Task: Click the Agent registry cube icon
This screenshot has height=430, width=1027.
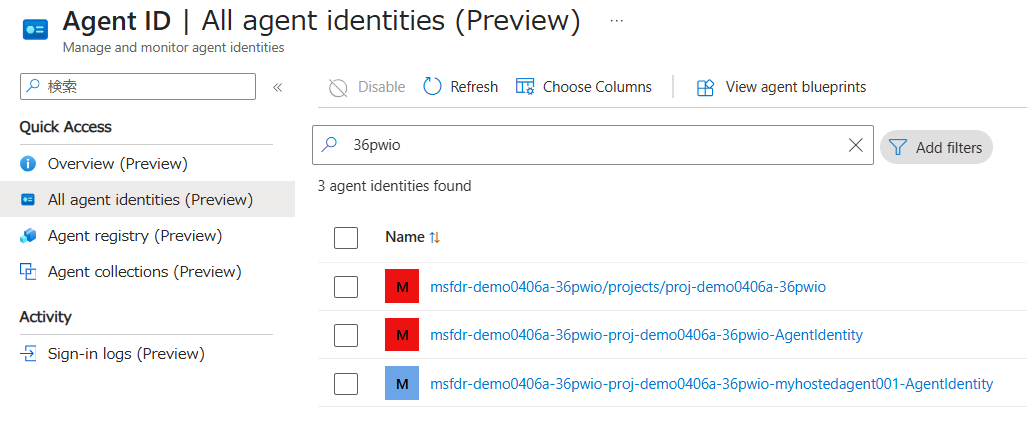Action: point(28,236)
